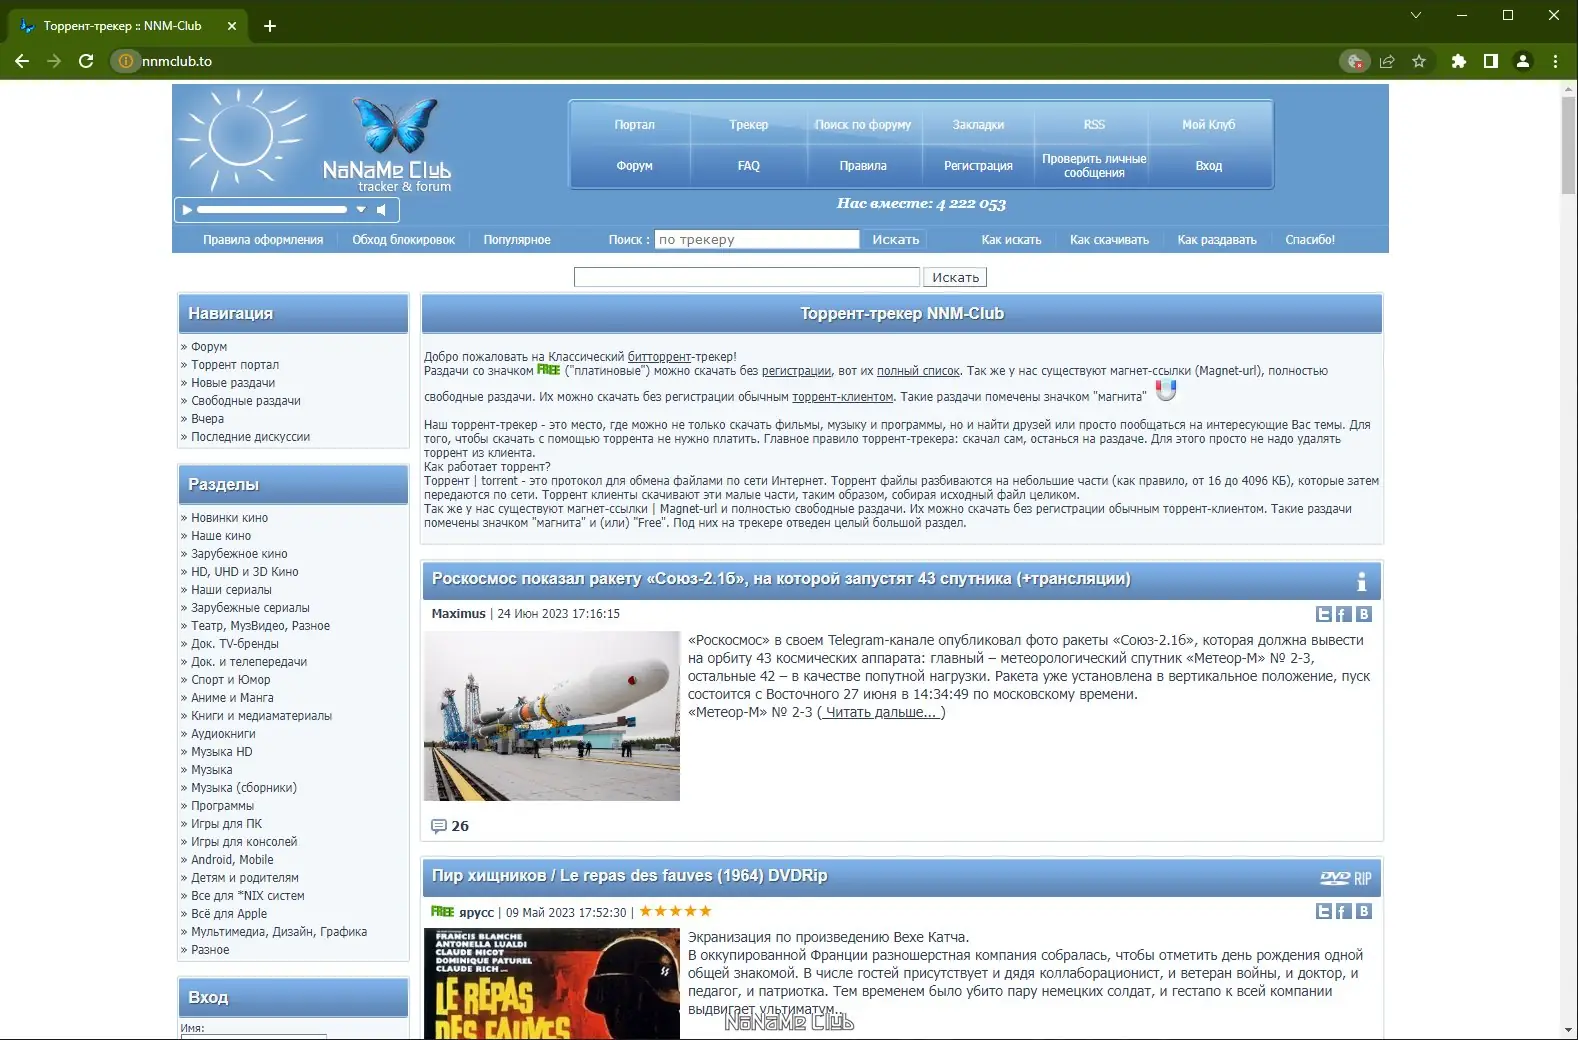Seek within the audio player progress bar
This screenshot has height=1040, width=1578.
click(272, 210)
